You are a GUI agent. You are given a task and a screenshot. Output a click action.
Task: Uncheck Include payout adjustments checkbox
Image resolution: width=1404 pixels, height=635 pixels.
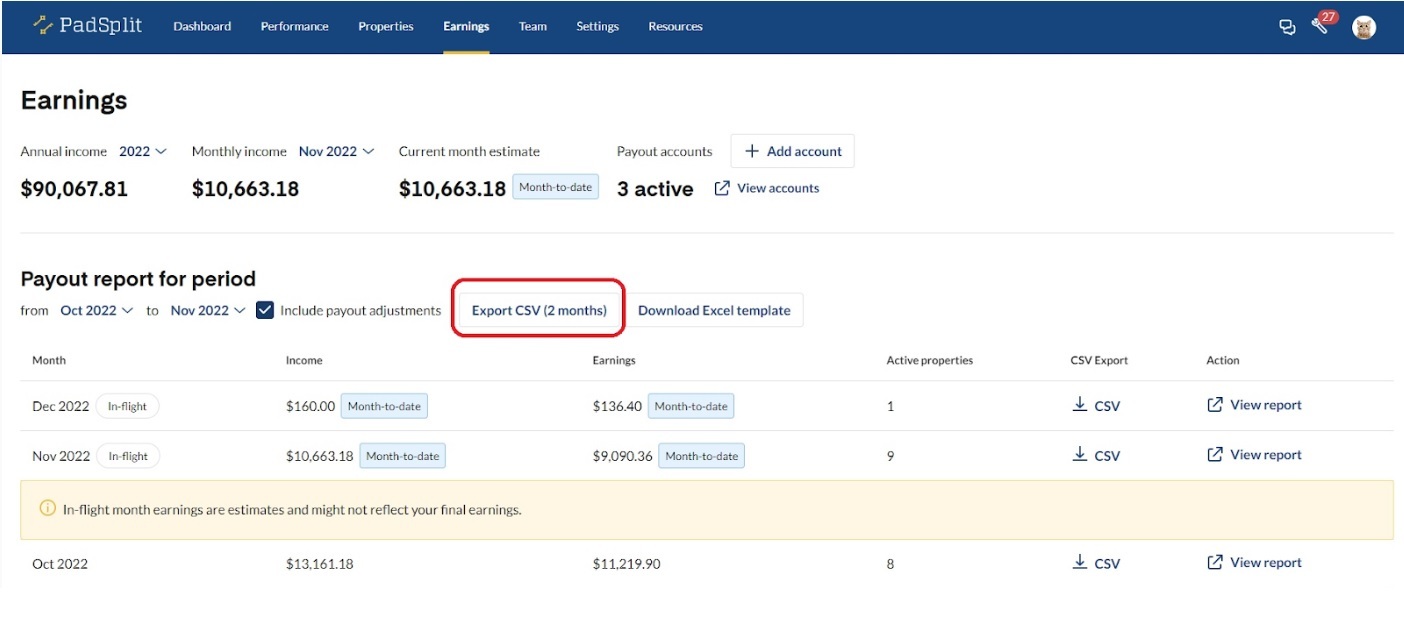click(x=265, y=310)
